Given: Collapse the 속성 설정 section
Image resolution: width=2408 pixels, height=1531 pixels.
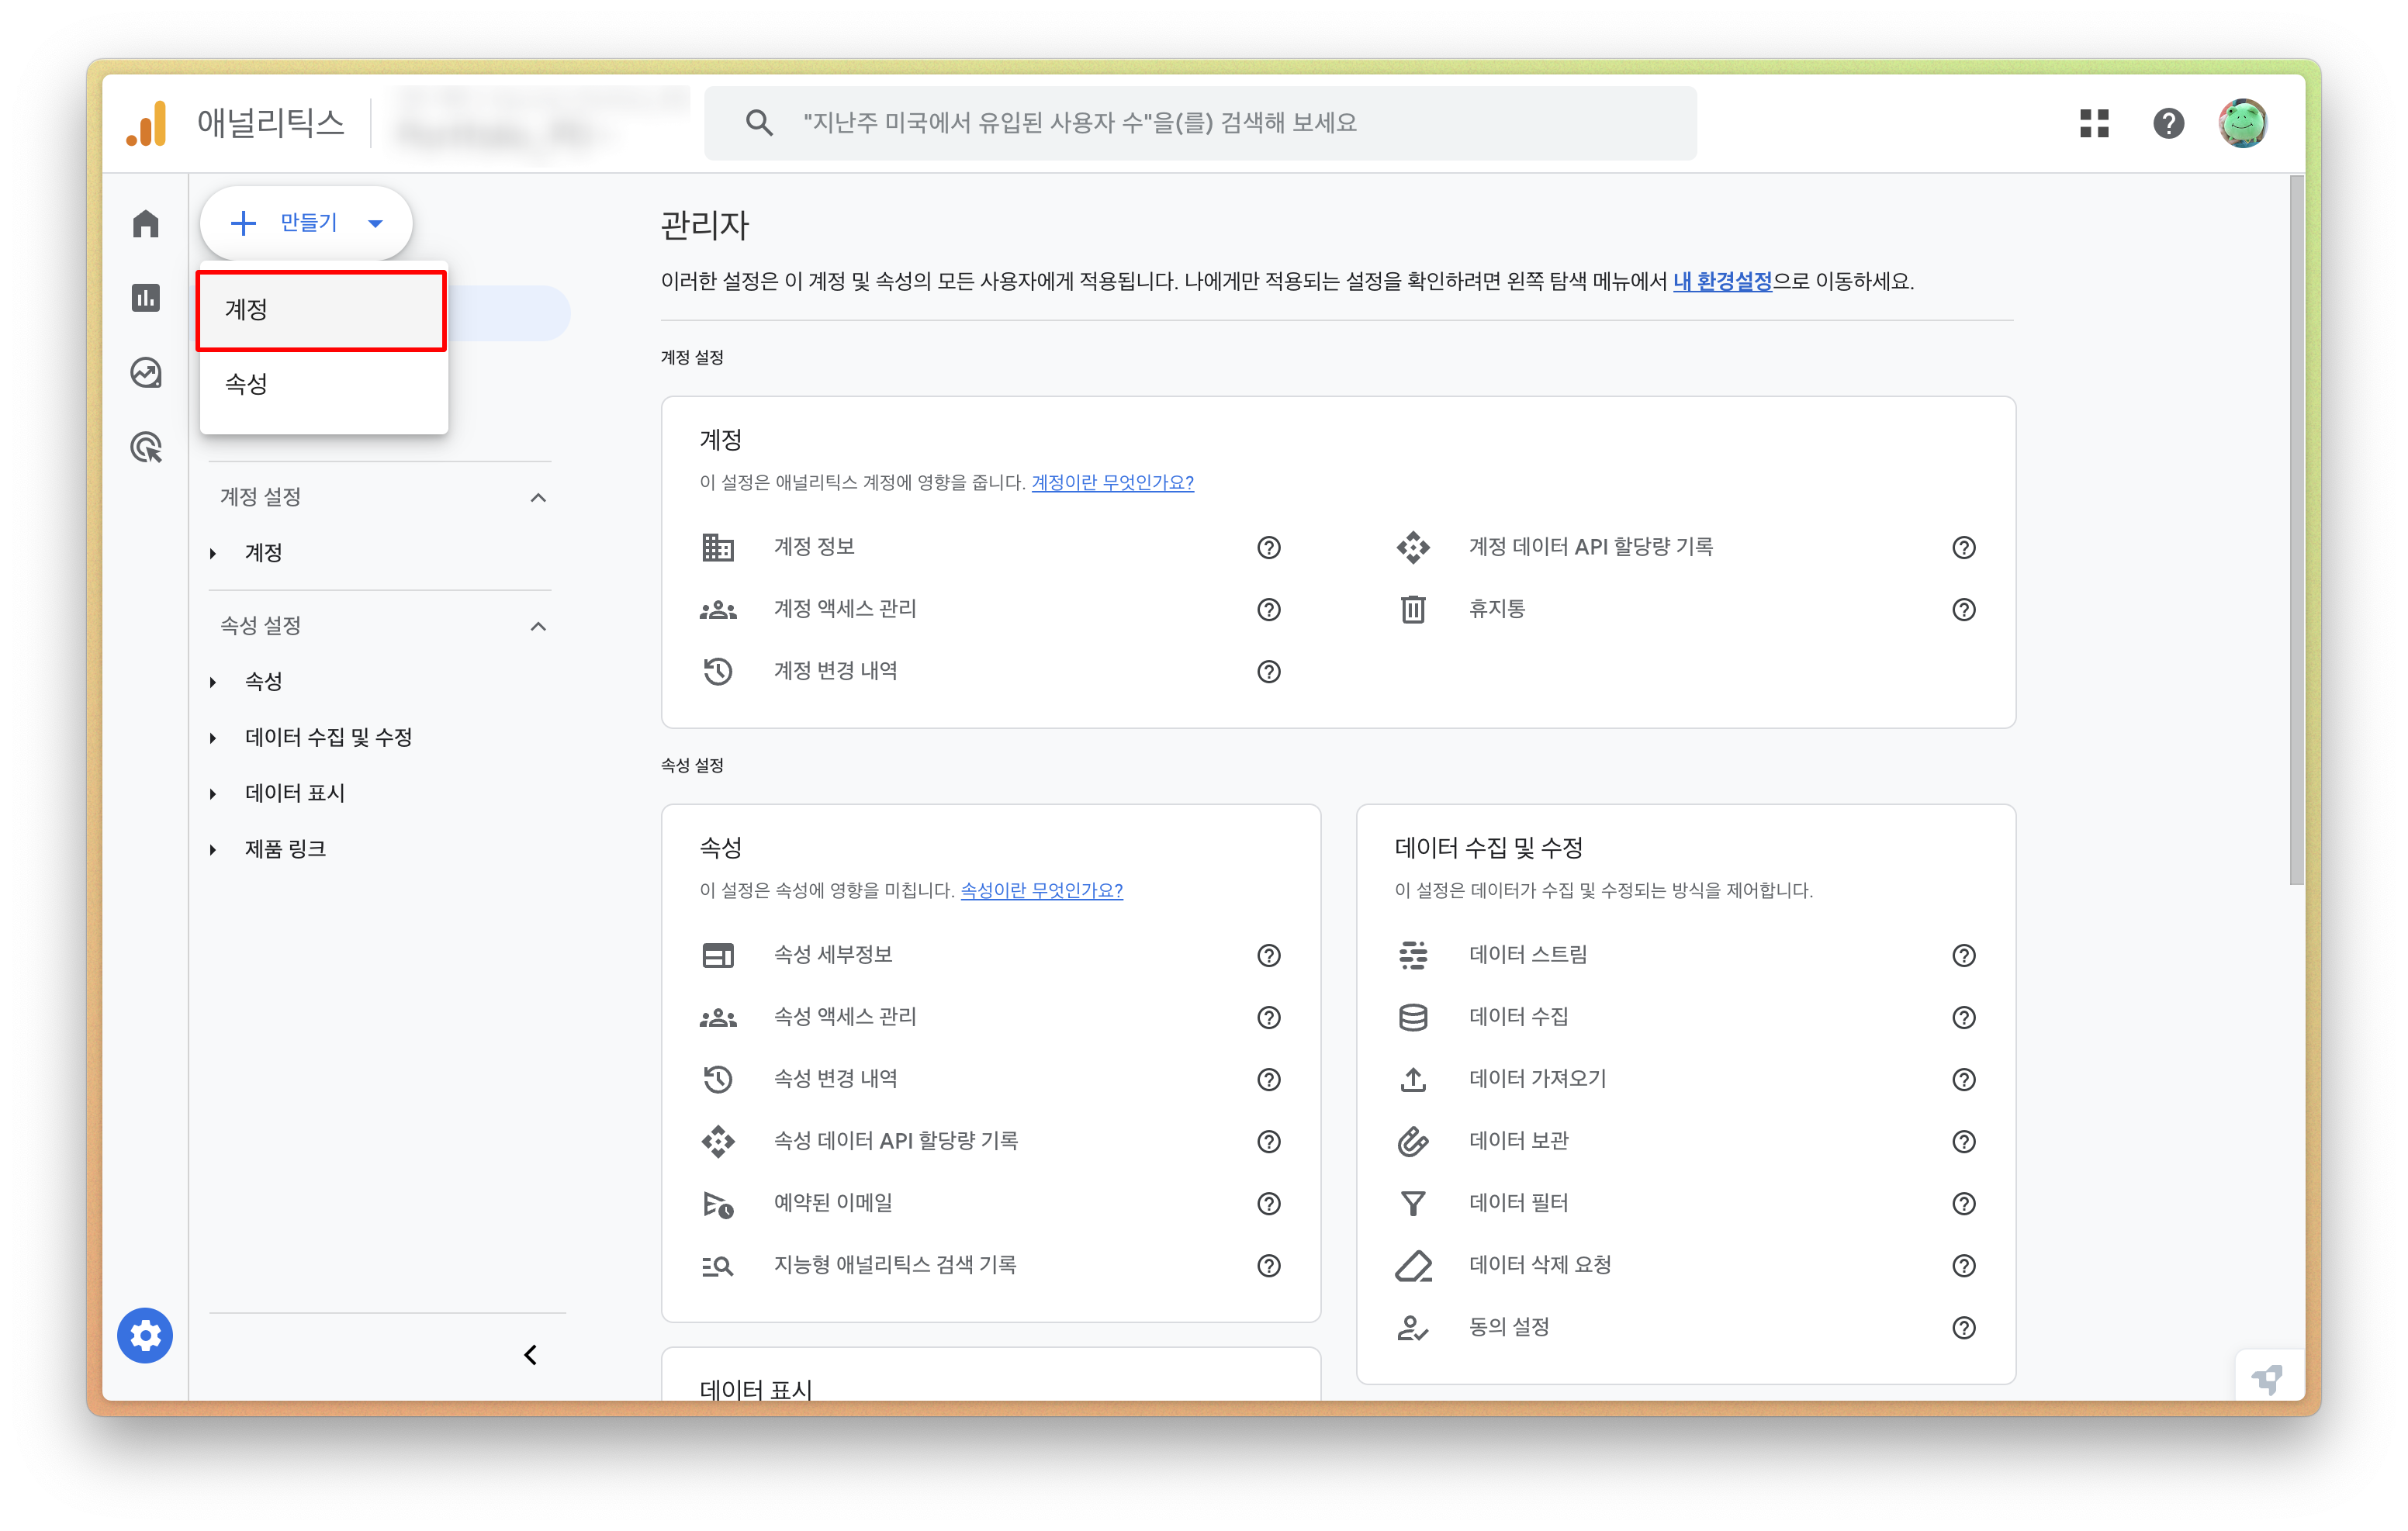Looking at the screenshot, I should click(x=538, y=626).
